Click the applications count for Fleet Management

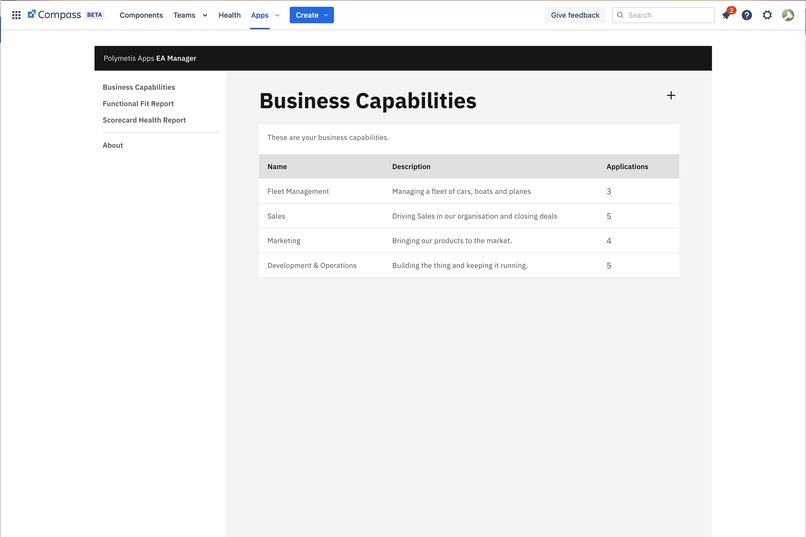[609, 191]
